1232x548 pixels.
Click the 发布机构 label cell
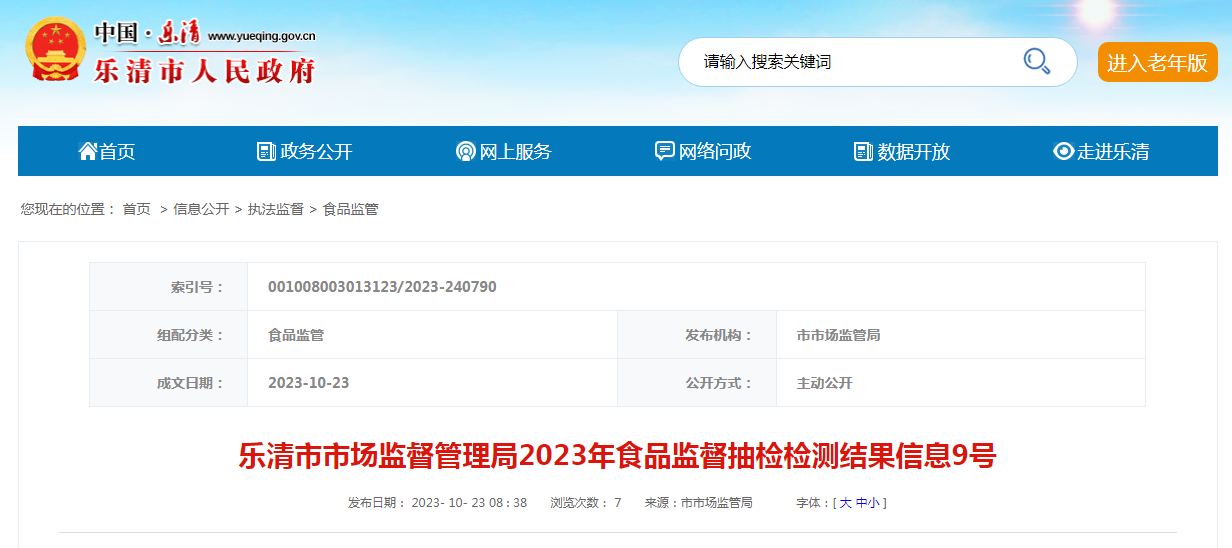(697, 335)
